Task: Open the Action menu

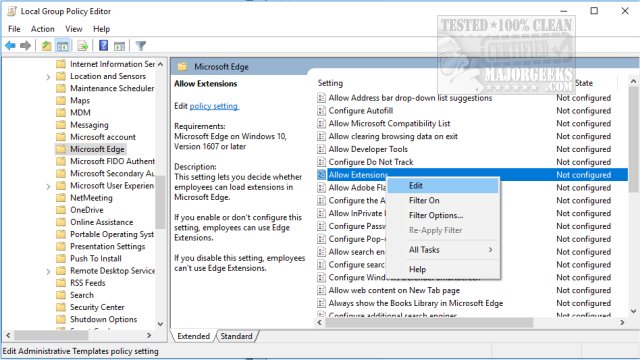Action: pos(42,29)
